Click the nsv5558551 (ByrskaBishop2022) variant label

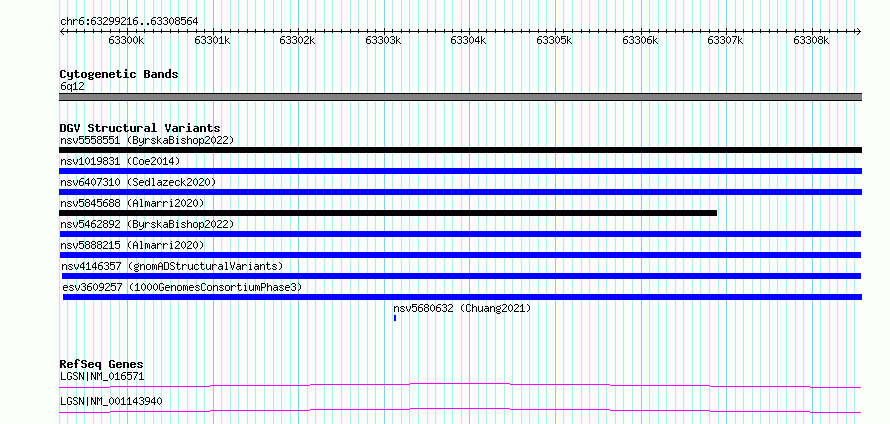pyautogui.click(x=146, y=140)
